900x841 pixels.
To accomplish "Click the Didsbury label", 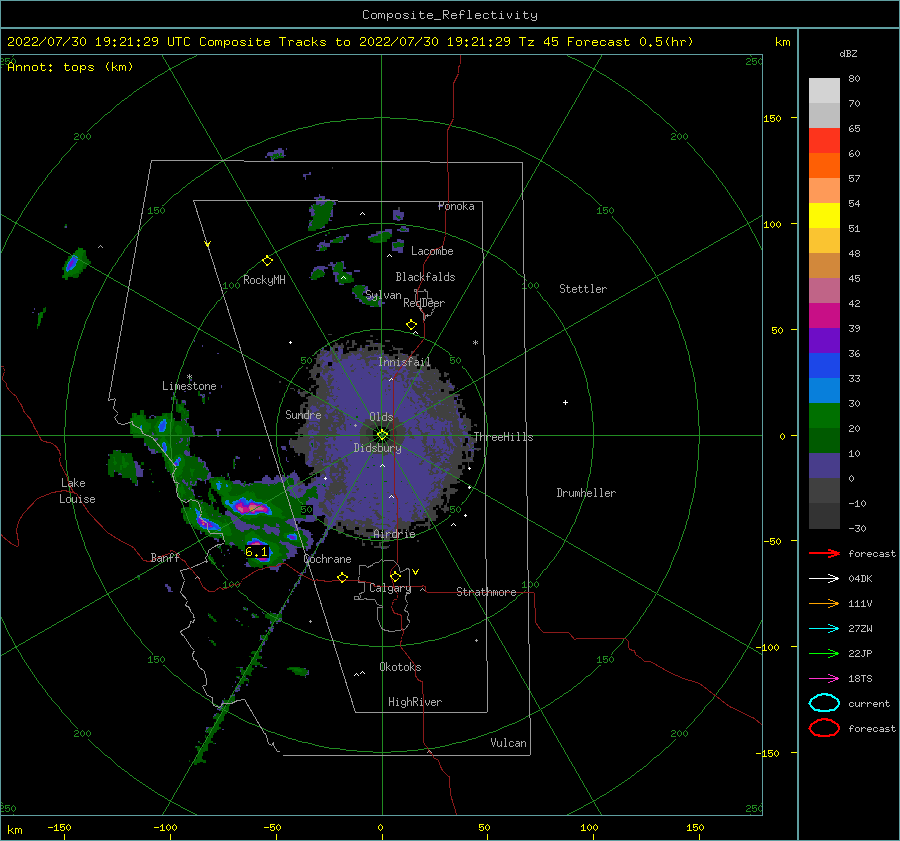I will pos(378,448).
